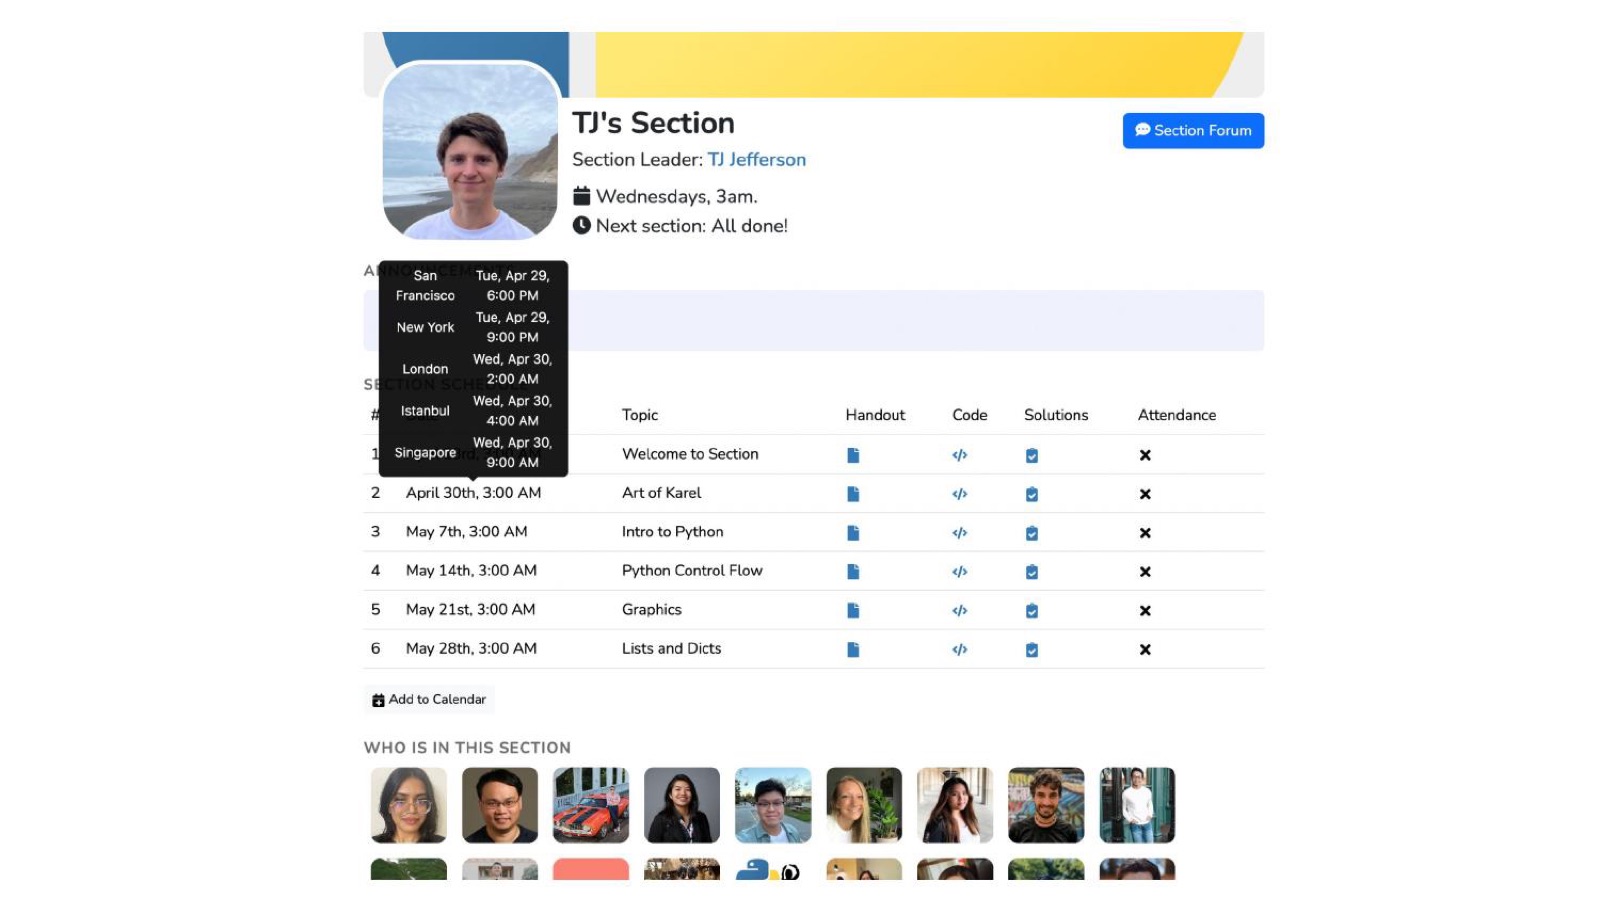Click the Lists and Dicts topic
This screenshot has height=900, width=1600.
tap(671, 649)
